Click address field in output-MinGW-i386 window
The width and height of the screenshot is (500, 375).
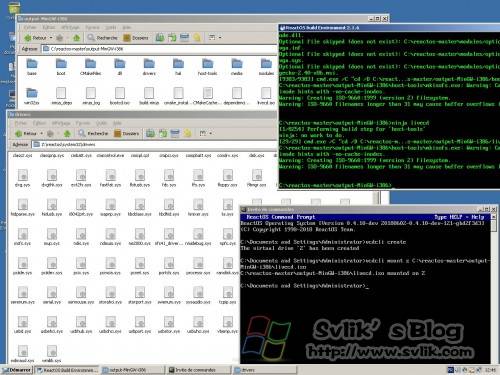click(159, 49)
